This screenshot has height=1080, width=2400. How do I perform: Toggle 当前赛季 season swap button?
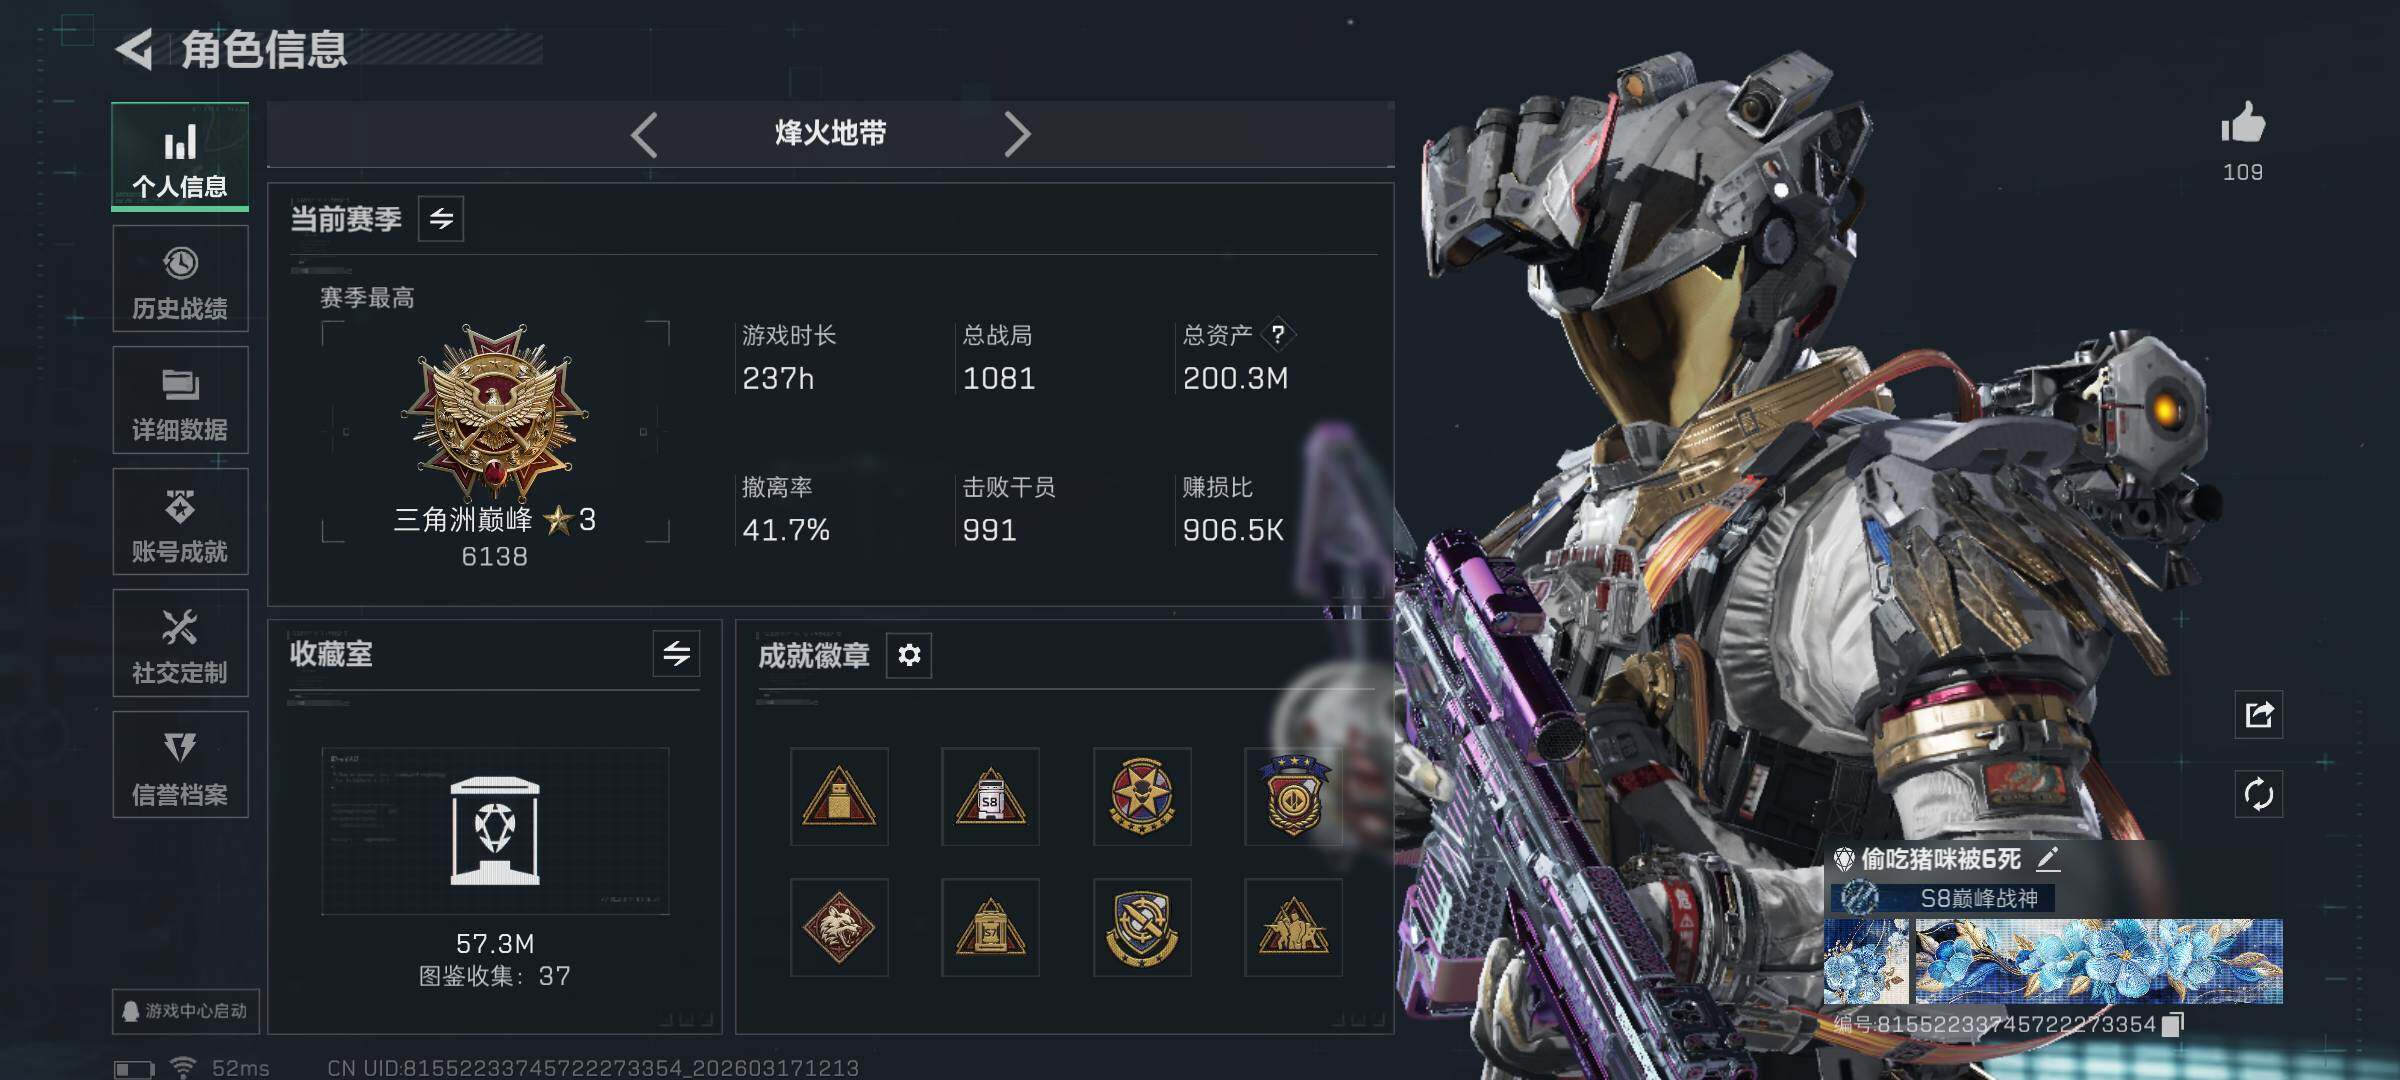click(441, 218)
